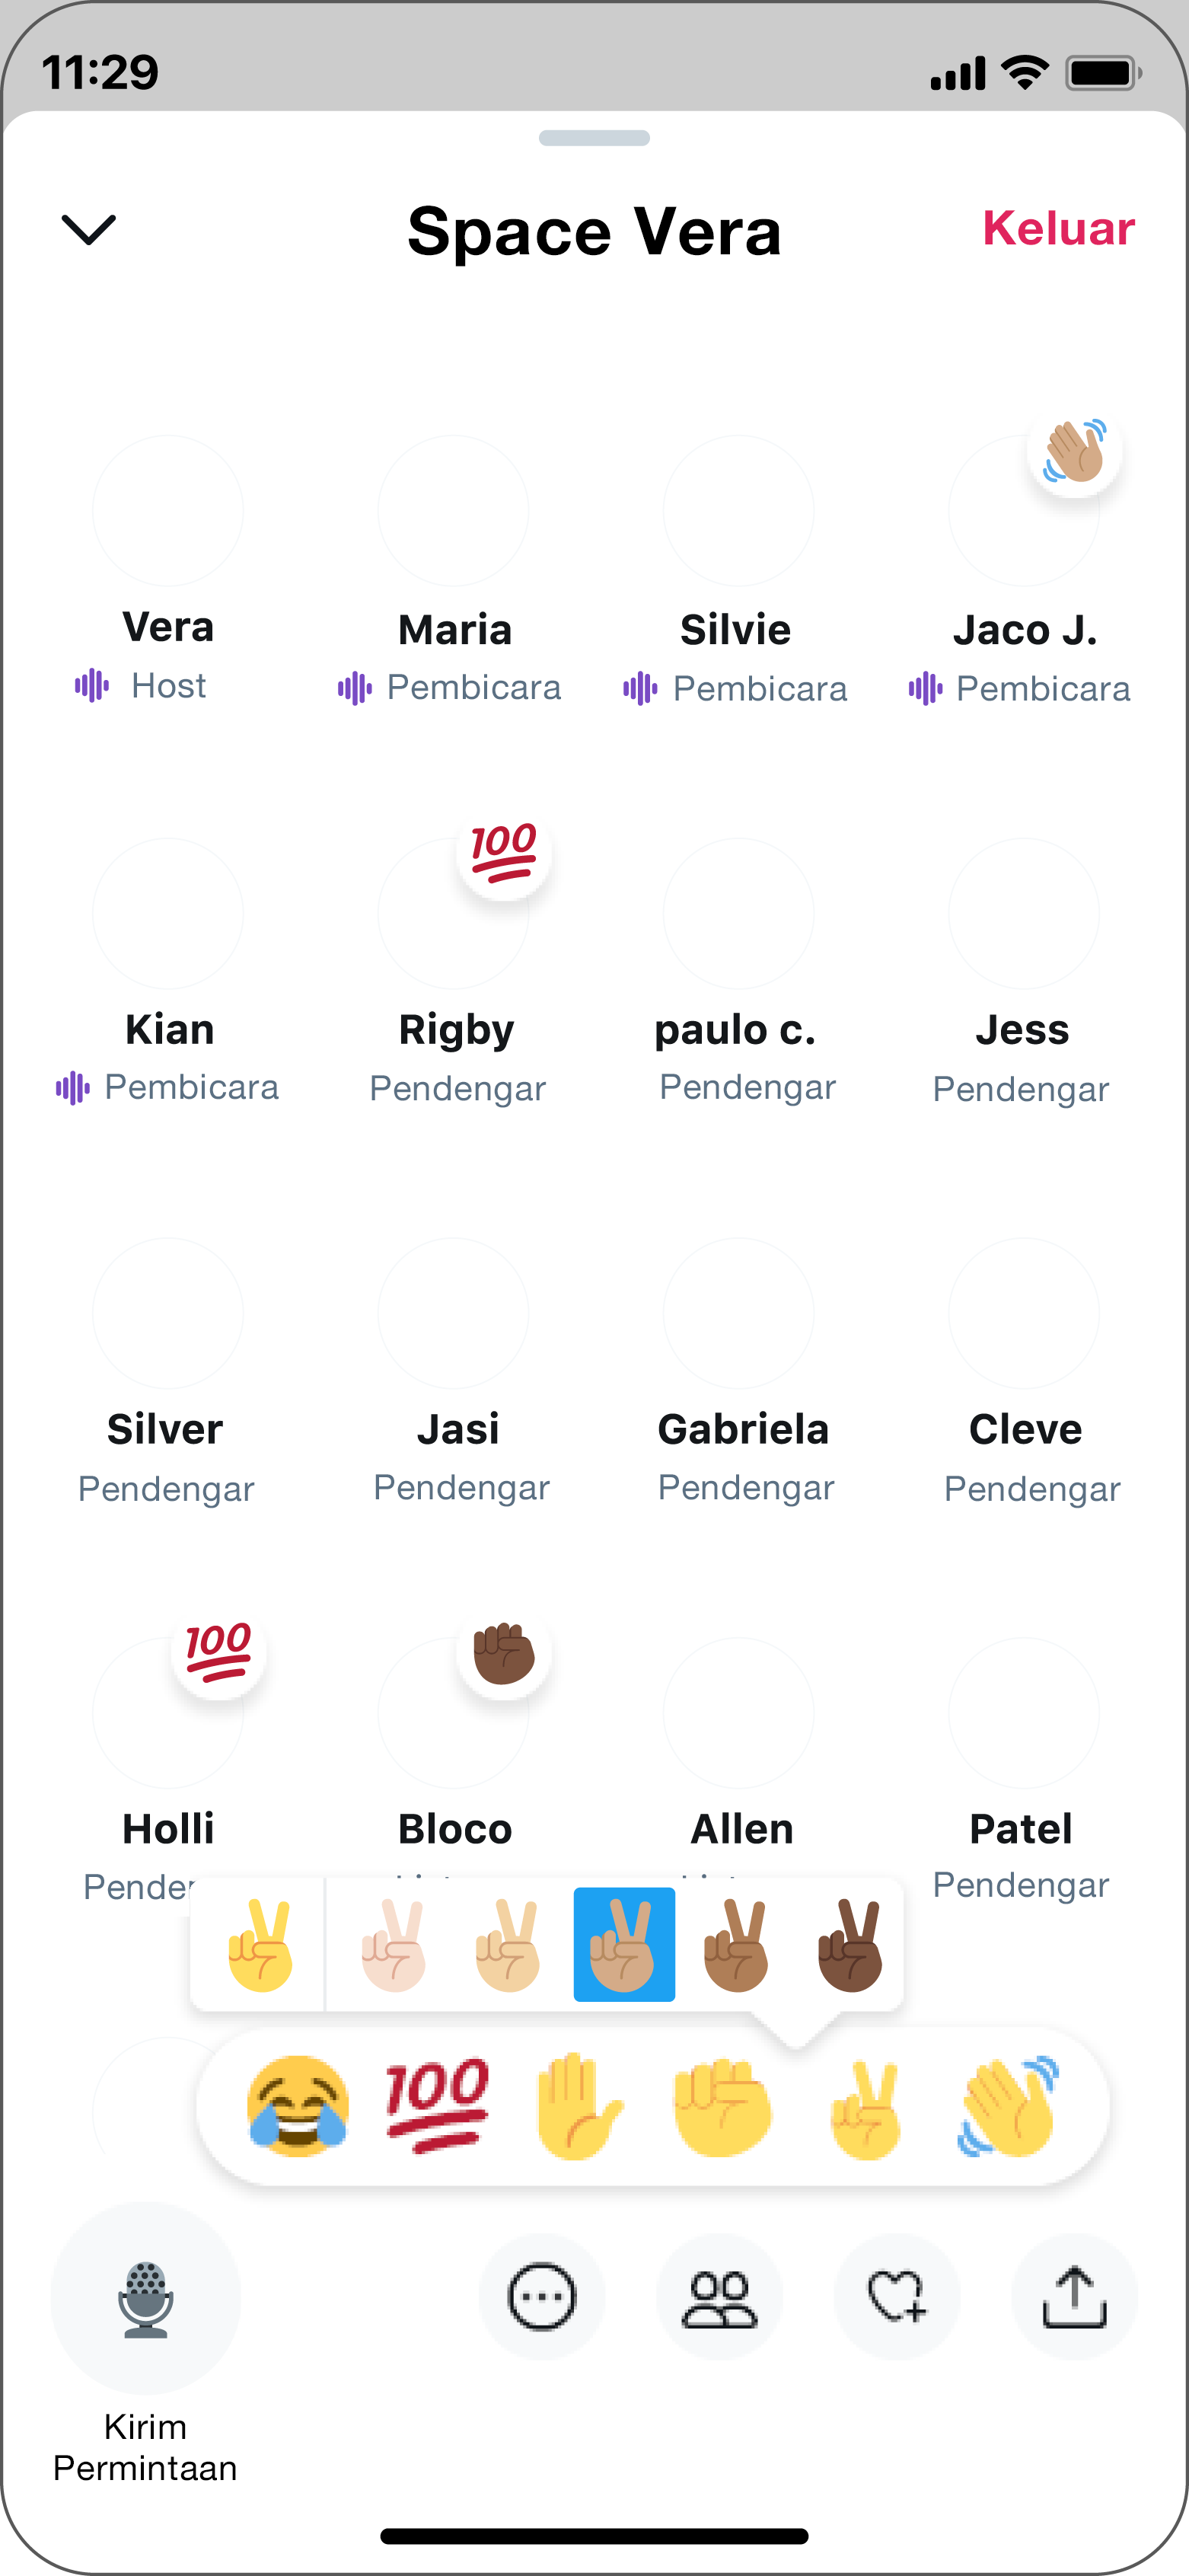The height and width of the screenshot is (2576, 1189).
Task: Tap the heart-plus reactions icon
Action: coord(897,2296)
